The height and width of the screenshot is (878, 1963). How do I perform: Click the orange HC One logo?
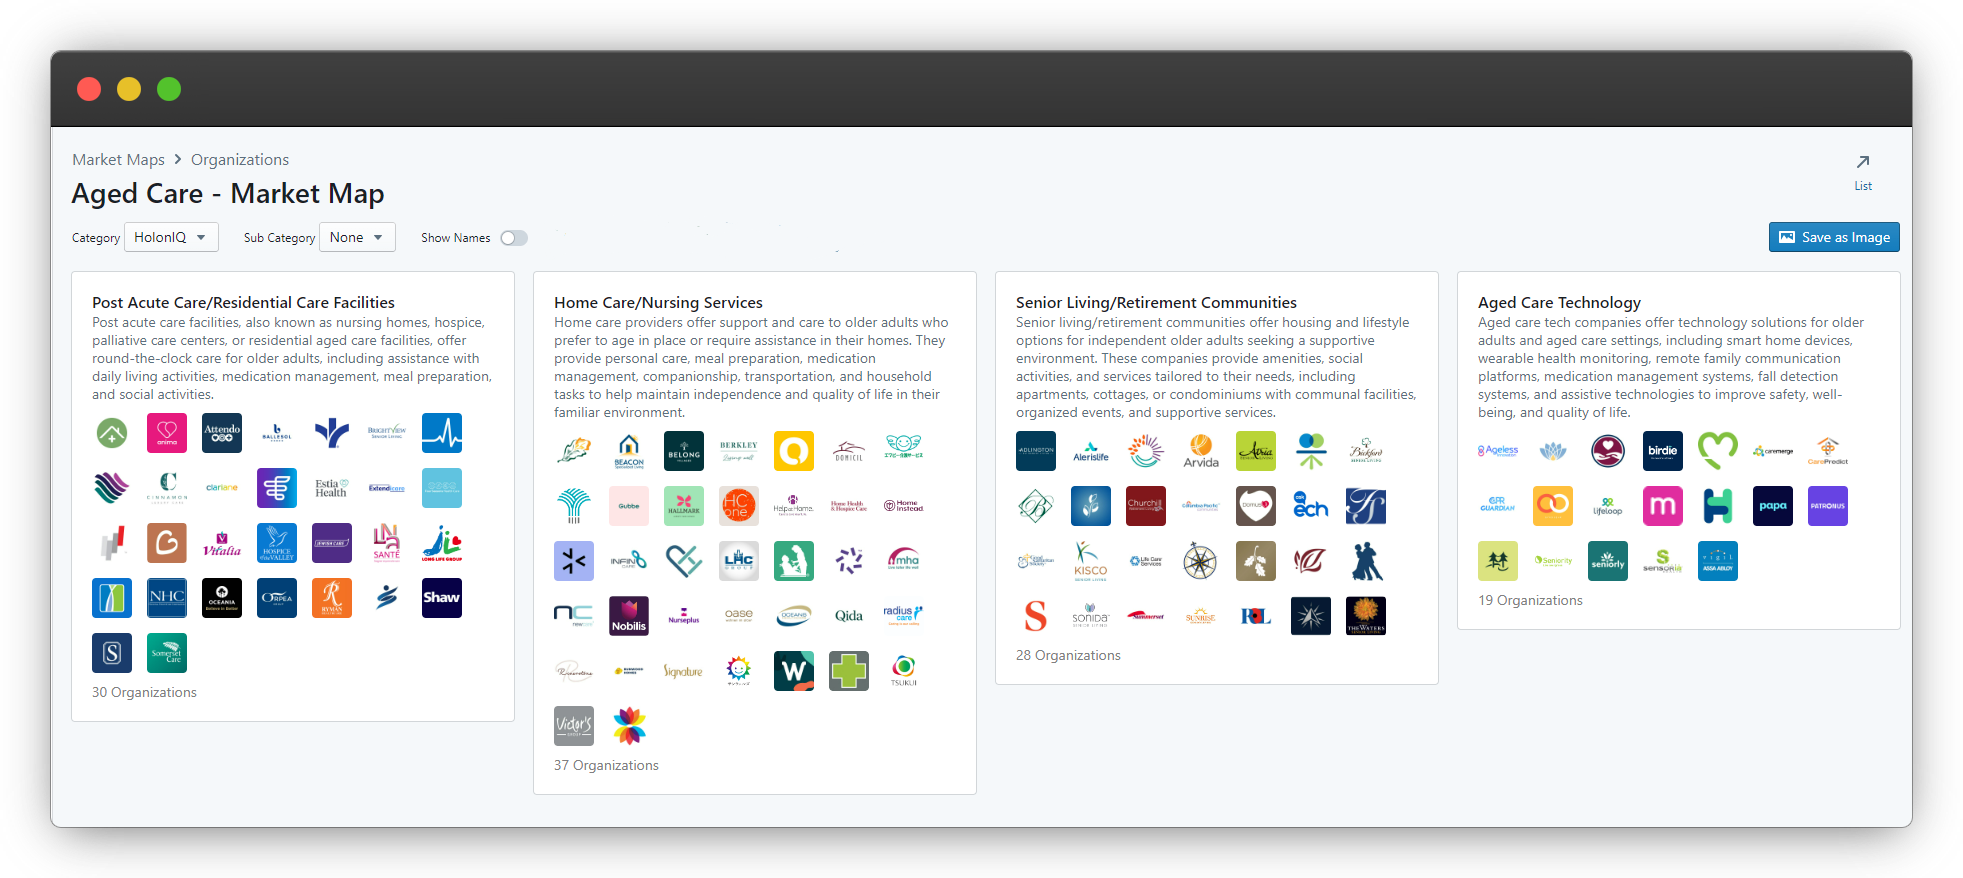(739, 506)
